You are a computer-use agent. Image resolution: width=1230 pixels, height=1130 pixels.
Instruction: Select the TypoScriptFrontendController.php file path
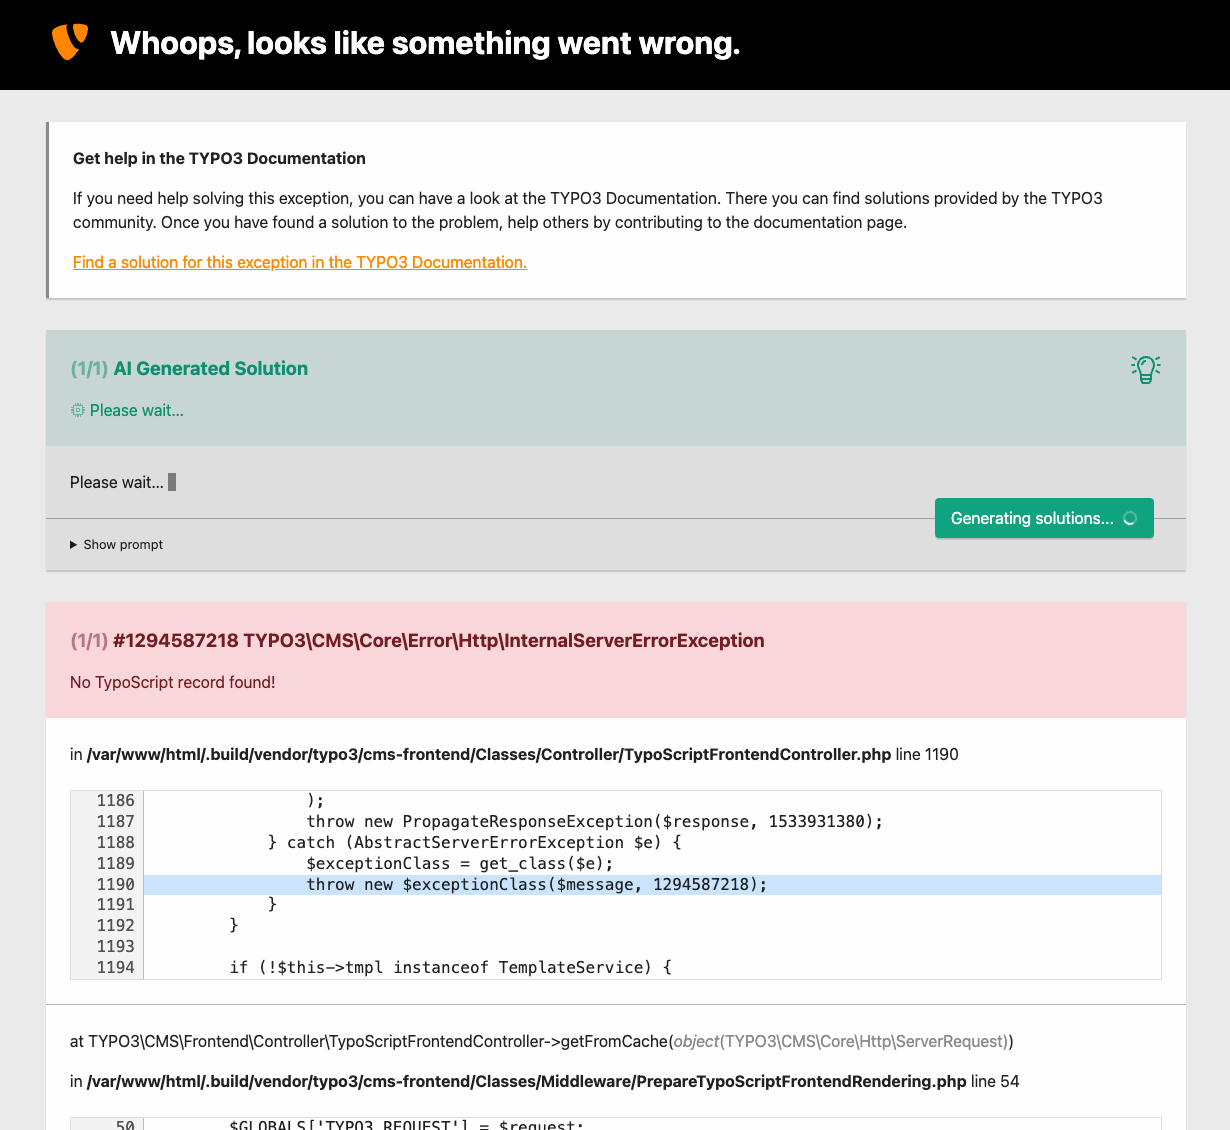tap(487, 754)
